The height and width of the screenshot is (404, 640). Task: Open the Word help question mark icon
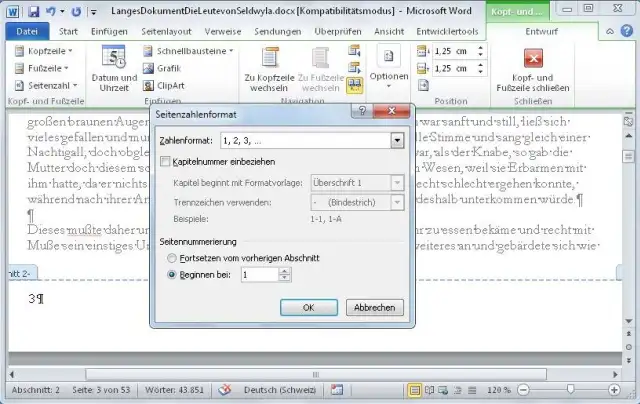point(627,31)
